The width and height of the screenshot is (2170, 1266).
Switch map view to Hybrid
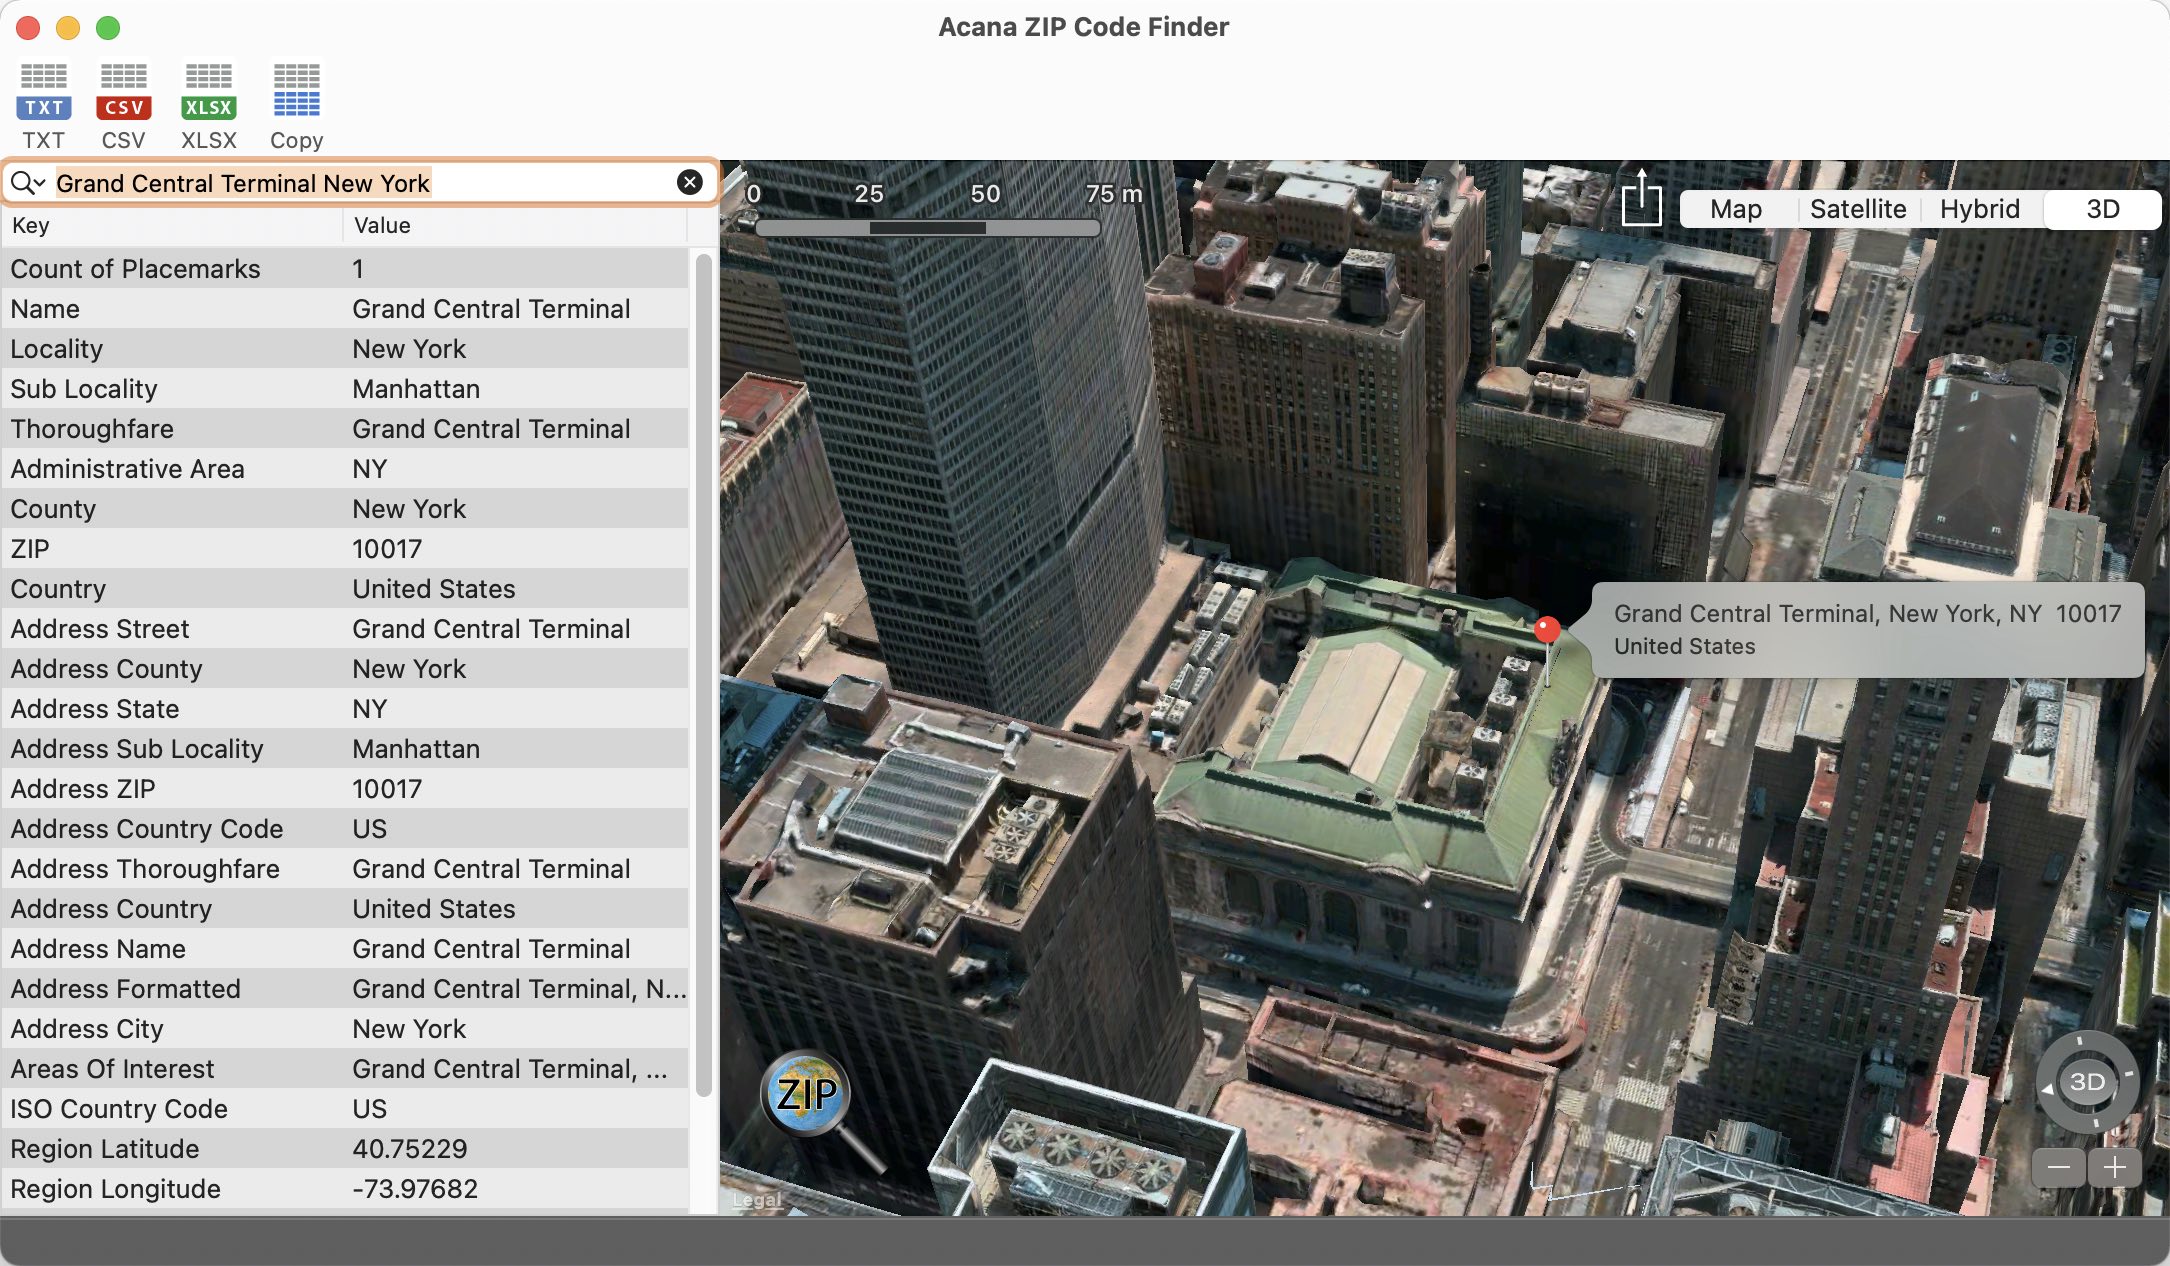point(1980,209)
